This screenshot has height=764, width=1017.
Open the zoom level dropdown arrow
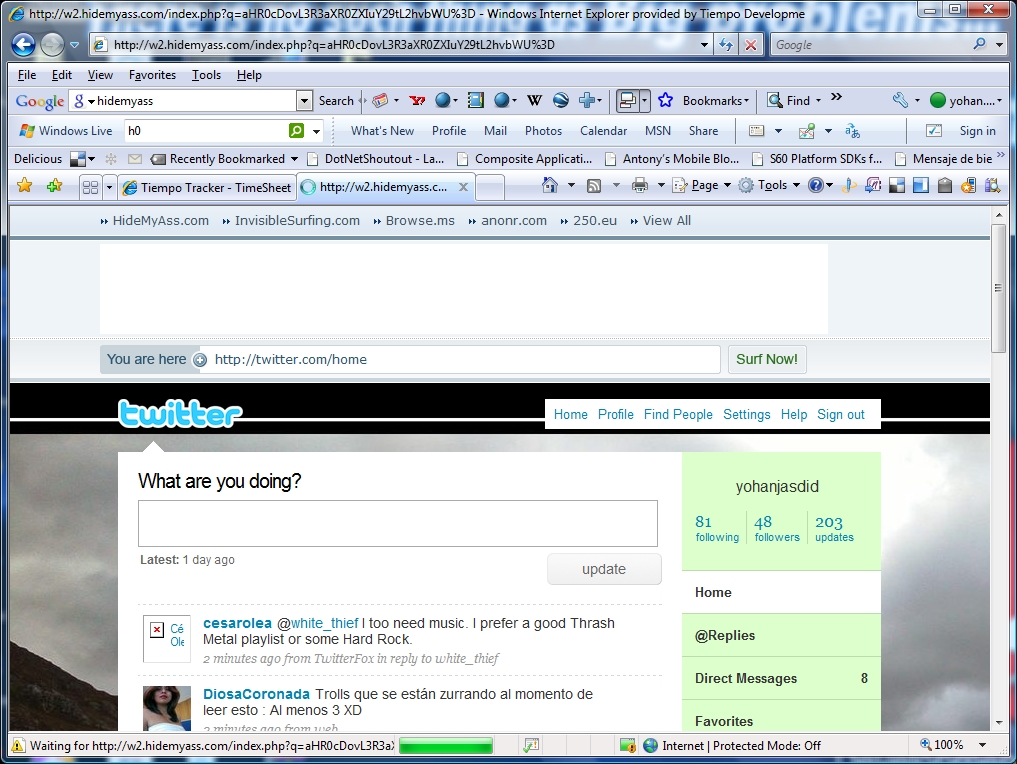click(982, 745)
